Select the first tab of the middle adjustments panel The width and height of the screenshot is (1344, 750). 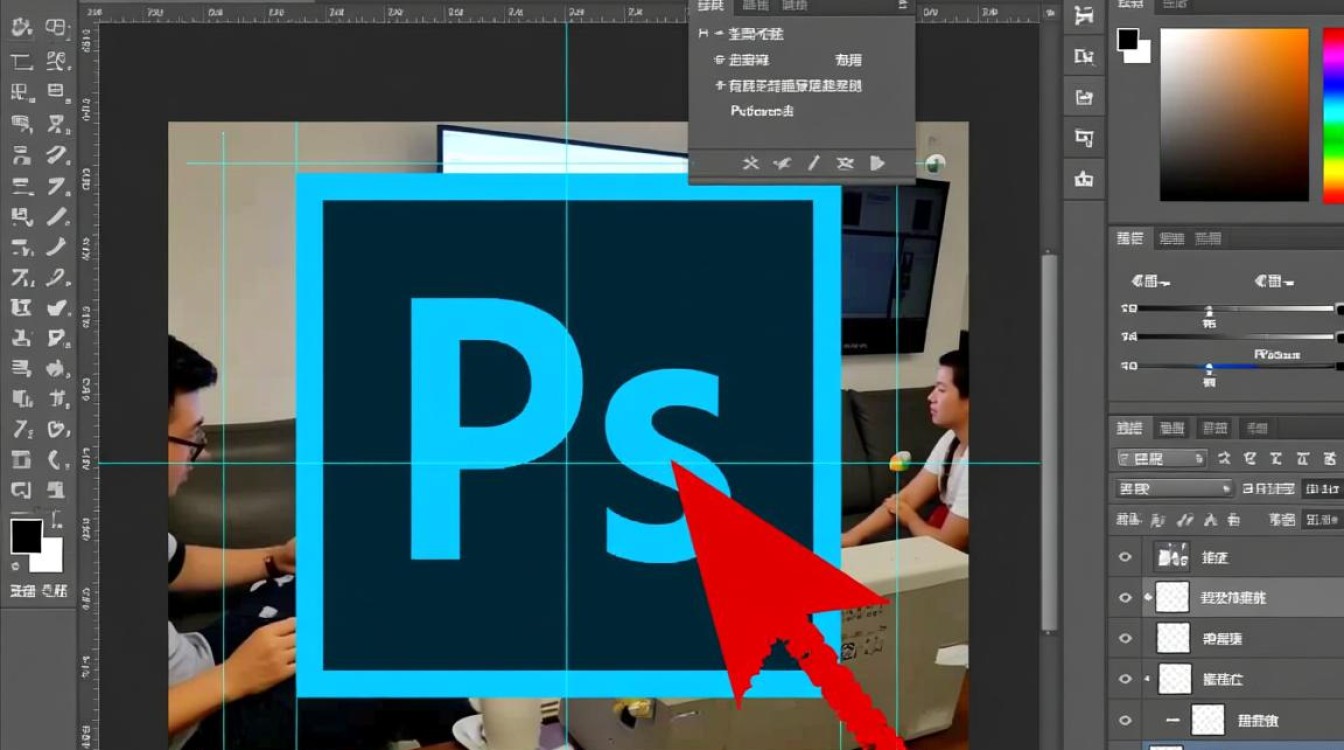(1130, 238)
